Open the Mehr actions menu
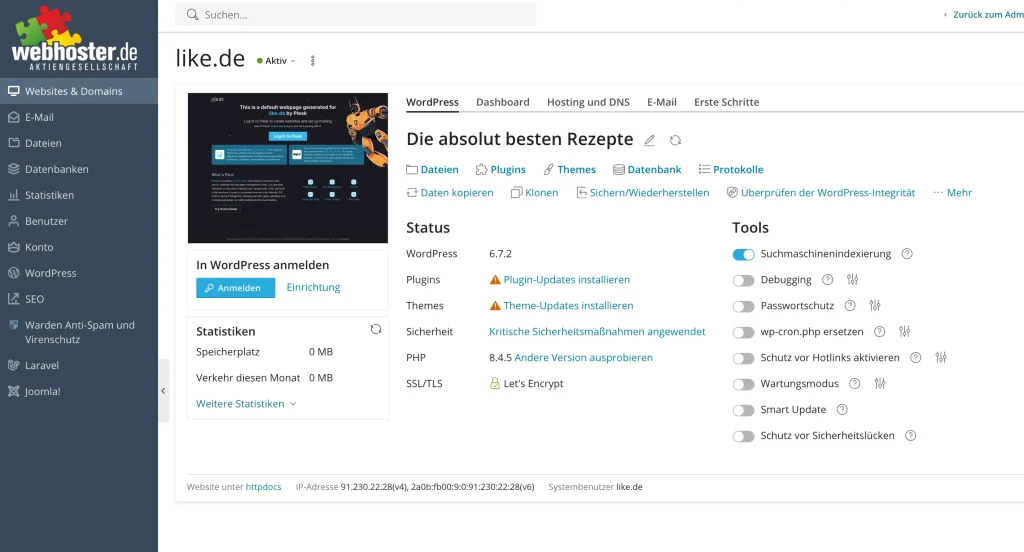Viewport: 1024px width, 552px height. [x=953, y=193]
